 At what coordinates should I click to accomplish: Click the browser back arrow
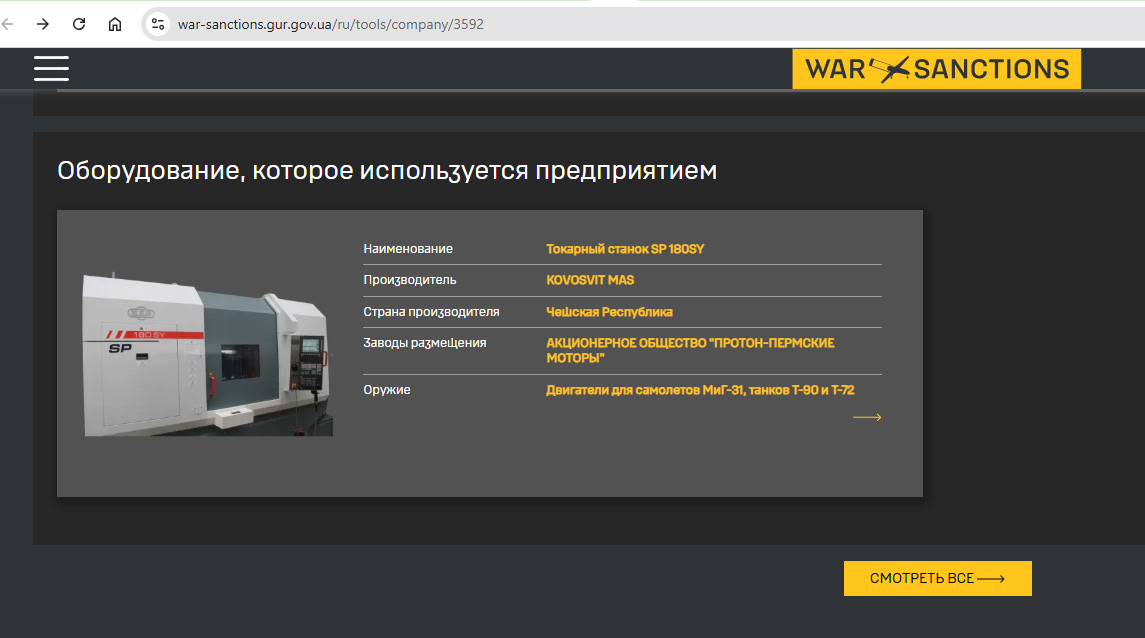8,24
